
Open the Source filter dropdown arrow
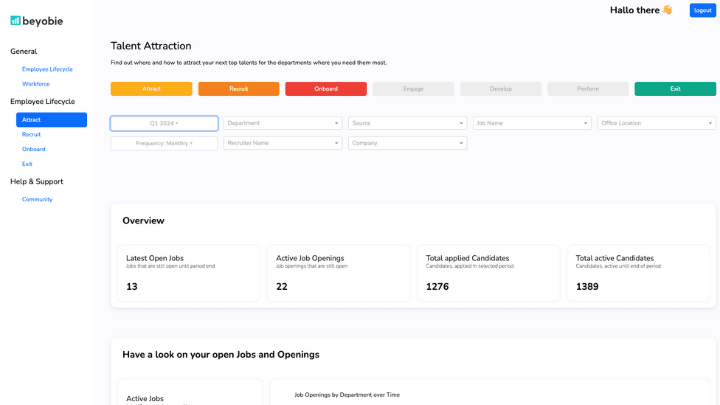pos(461,124)
